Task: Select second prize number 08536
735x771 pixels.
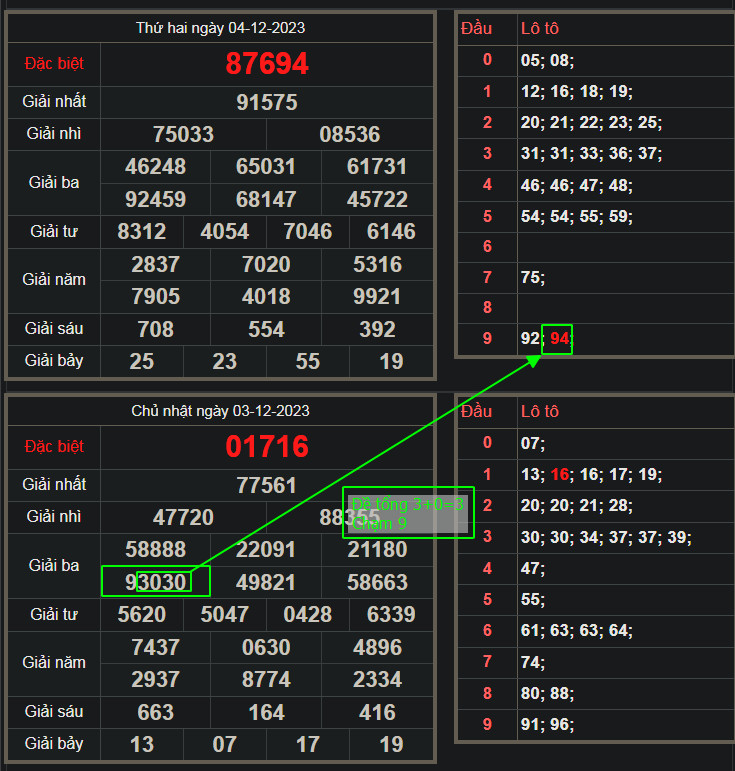Action: [x=350, y=134]
